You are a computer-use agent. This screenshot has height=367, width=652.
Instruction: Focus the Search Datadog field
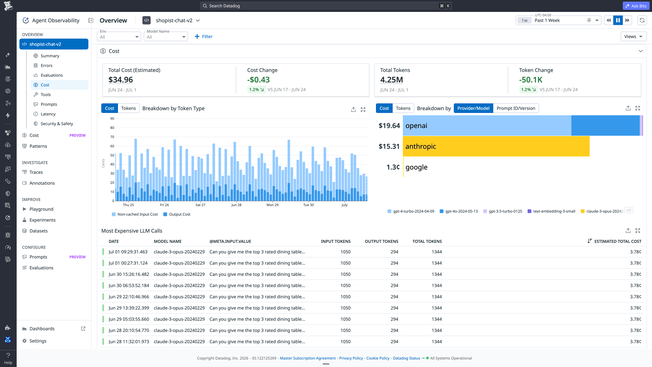(x=326, y=6)
